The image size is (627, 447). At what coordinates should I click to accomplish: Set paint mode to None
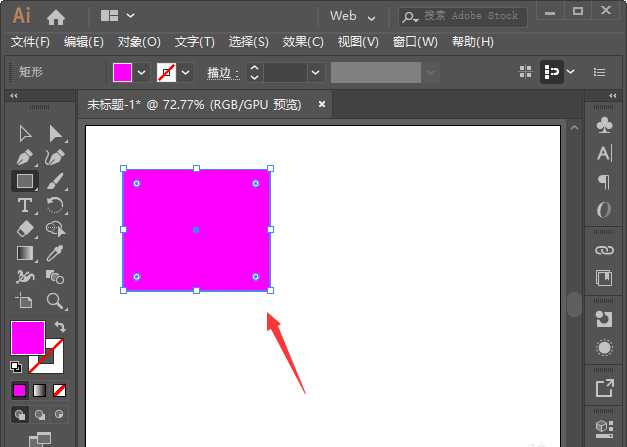pyautogui.click(x=60, y=390)
